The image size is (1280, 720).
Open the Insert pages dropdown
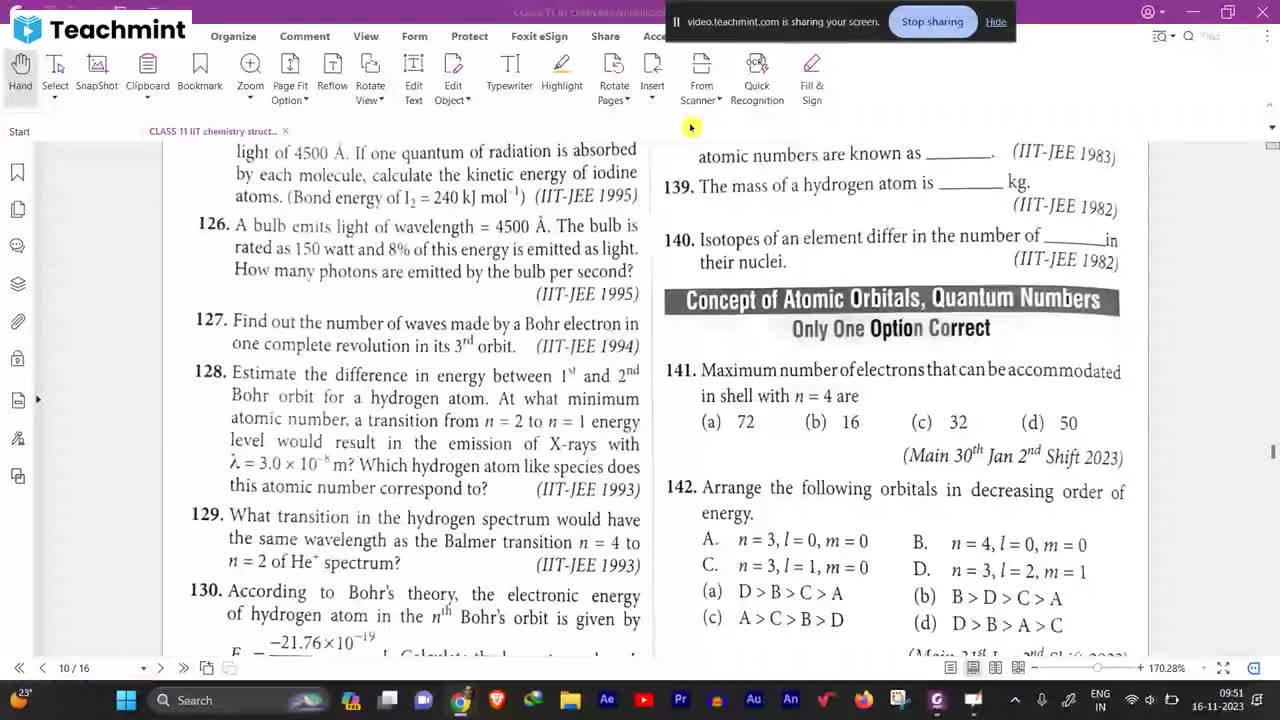click(x=652, y=74)
